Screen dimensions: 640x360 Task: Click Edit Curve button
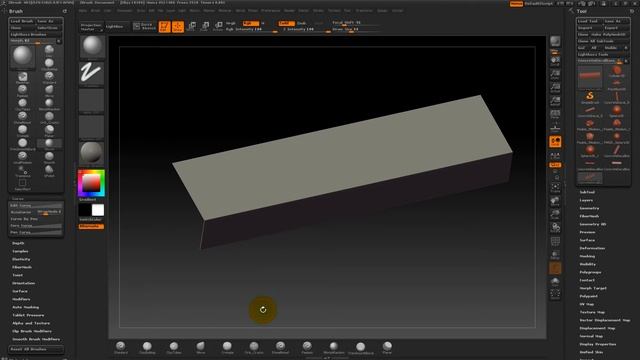click(36, 205)
